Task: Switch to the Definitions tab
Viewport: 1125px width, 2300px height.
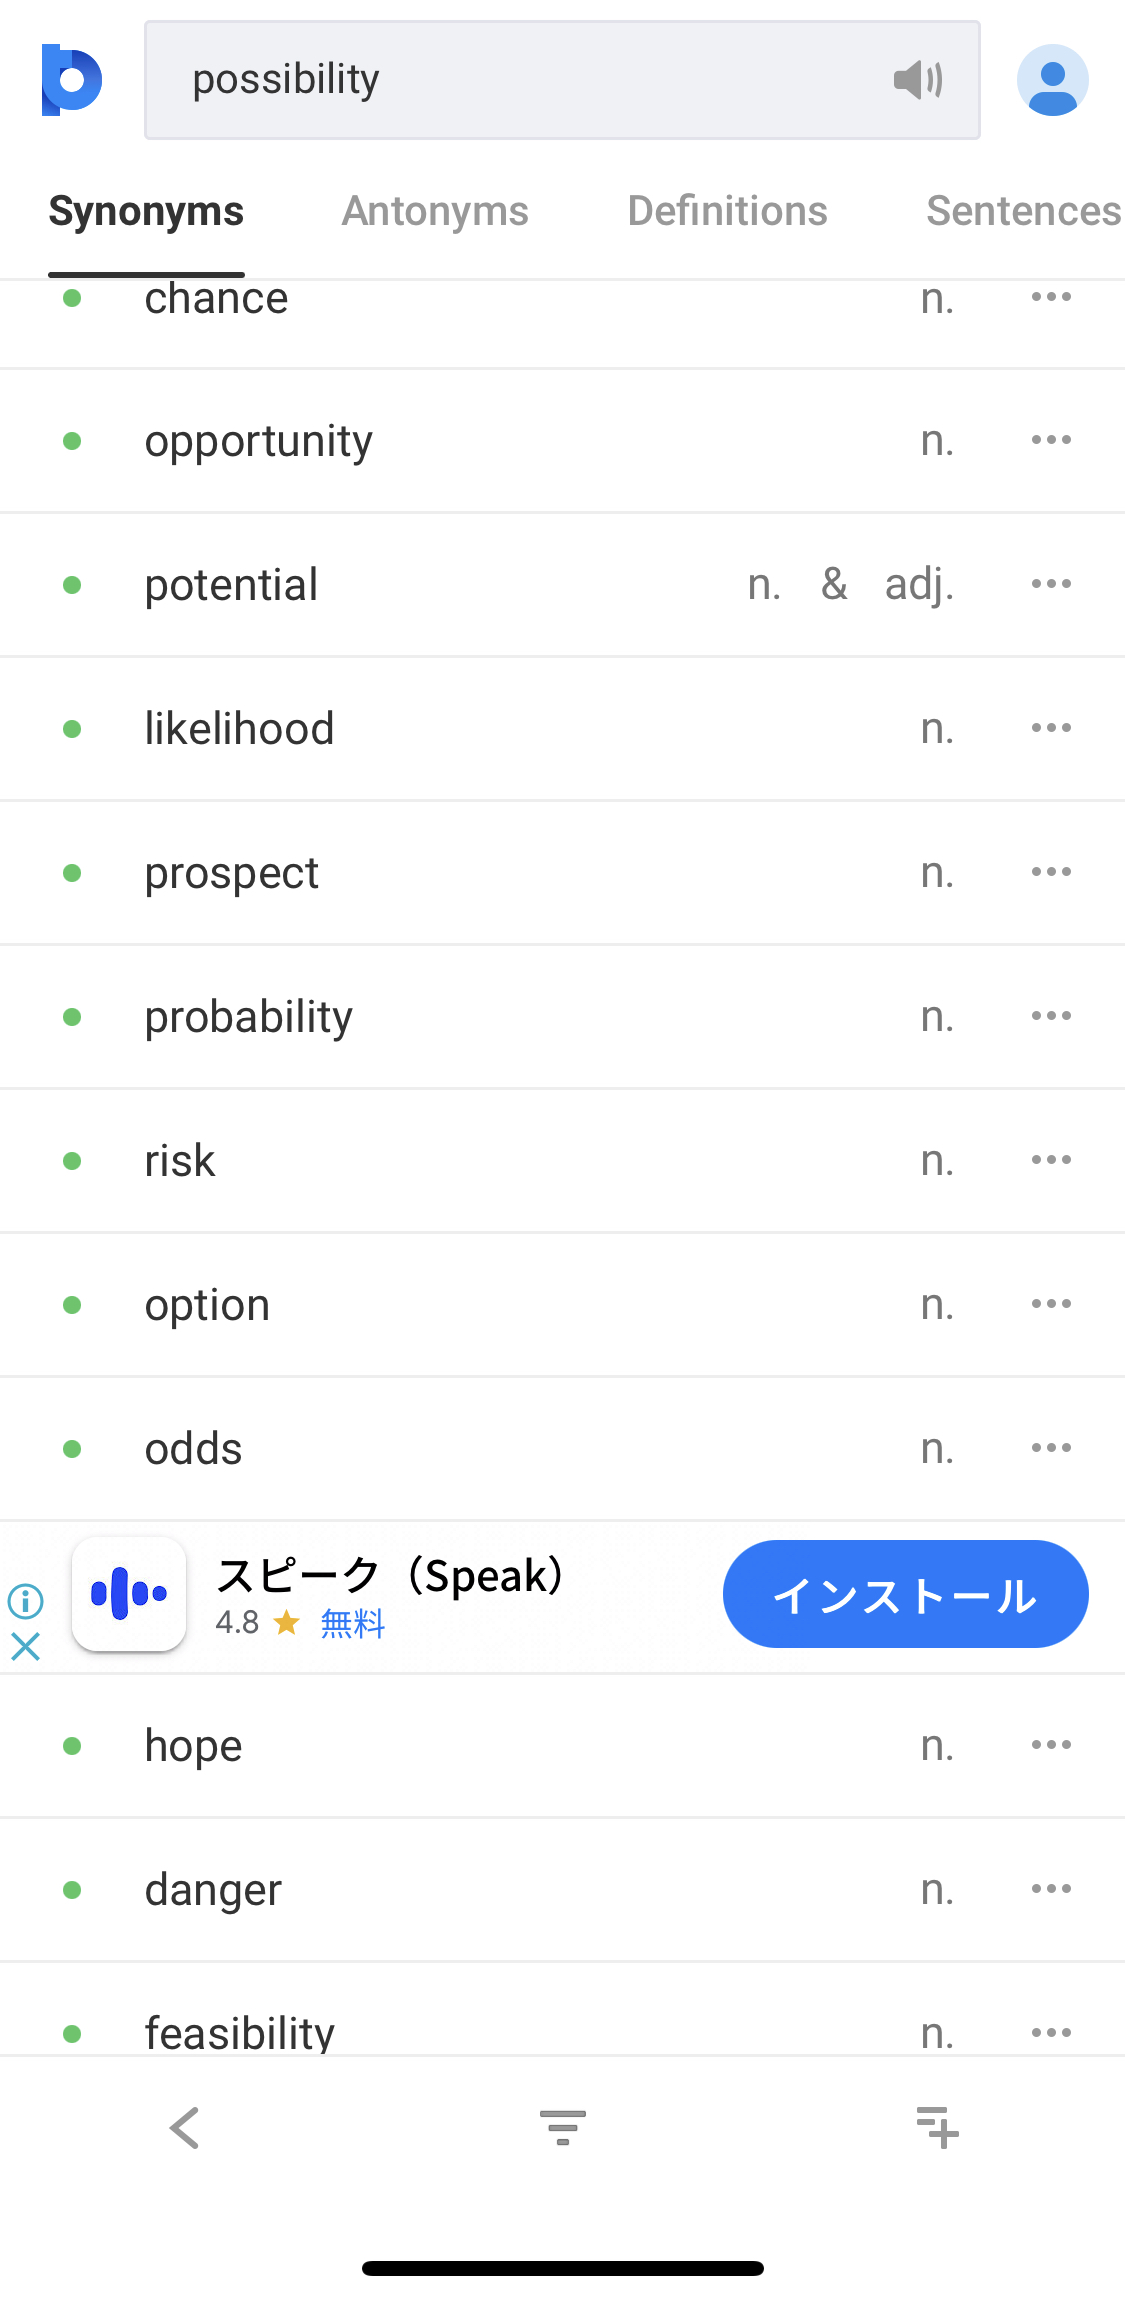Action: (x=727, y=211)
